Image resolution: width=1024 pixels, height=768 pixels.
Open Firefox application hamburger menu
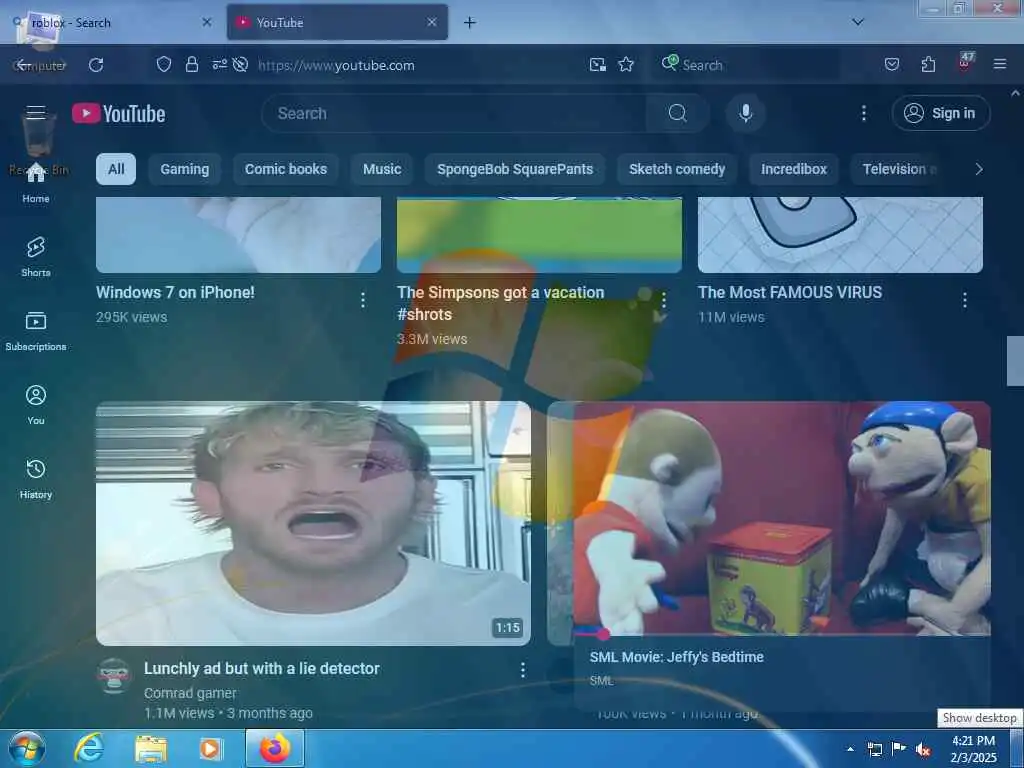coord(999,65)
